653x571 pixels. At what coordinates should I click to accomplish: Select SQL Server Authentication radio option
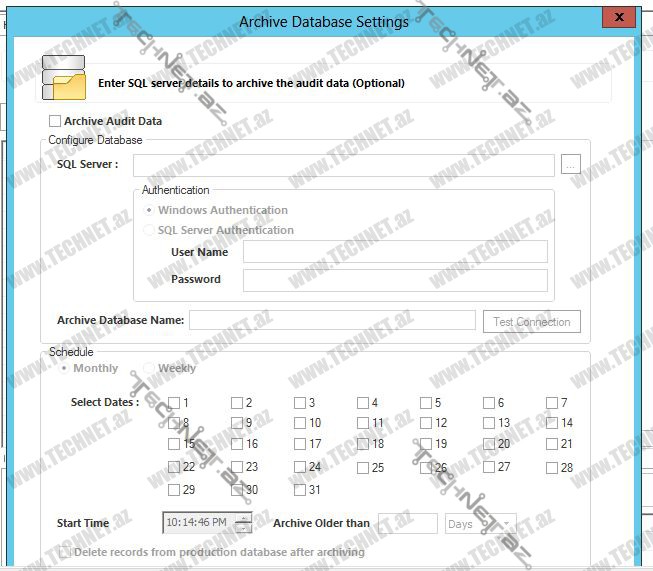pos(150,230)
